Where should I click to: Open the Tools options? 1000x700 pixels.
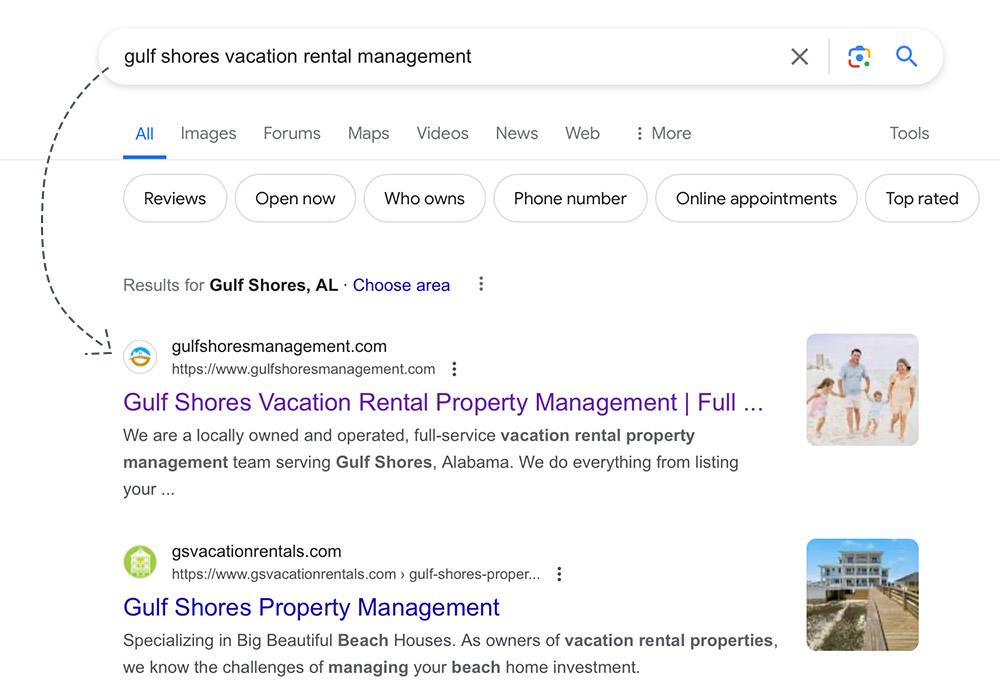(909, 133)
